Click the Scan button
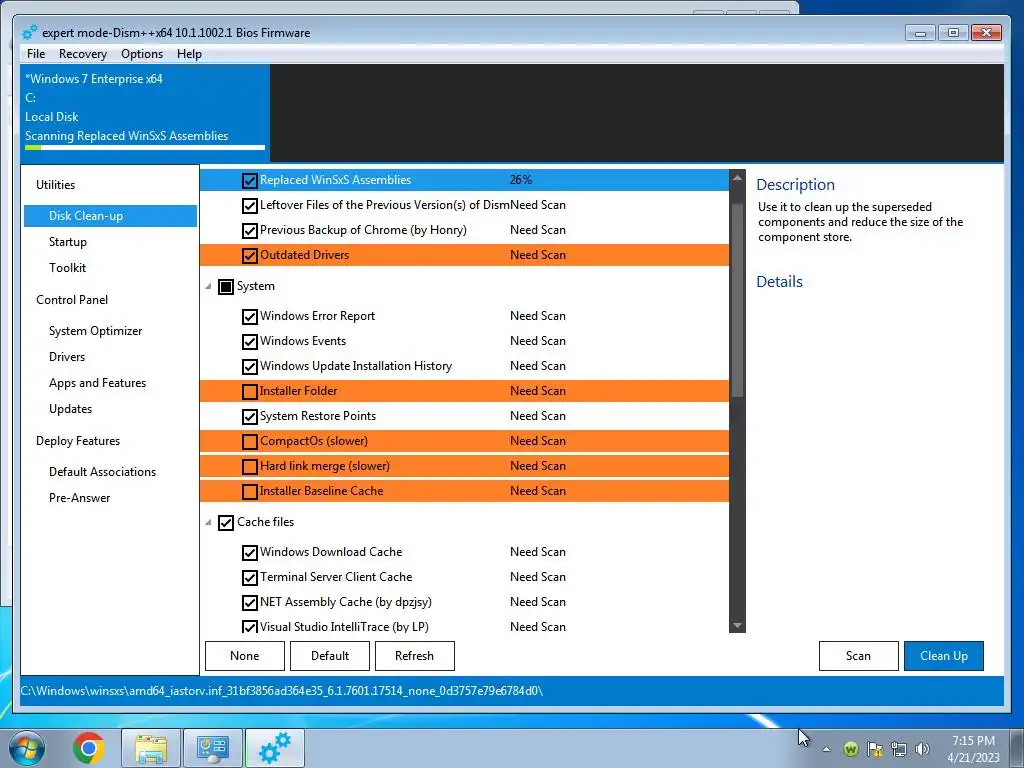 (x=859, y=656)
